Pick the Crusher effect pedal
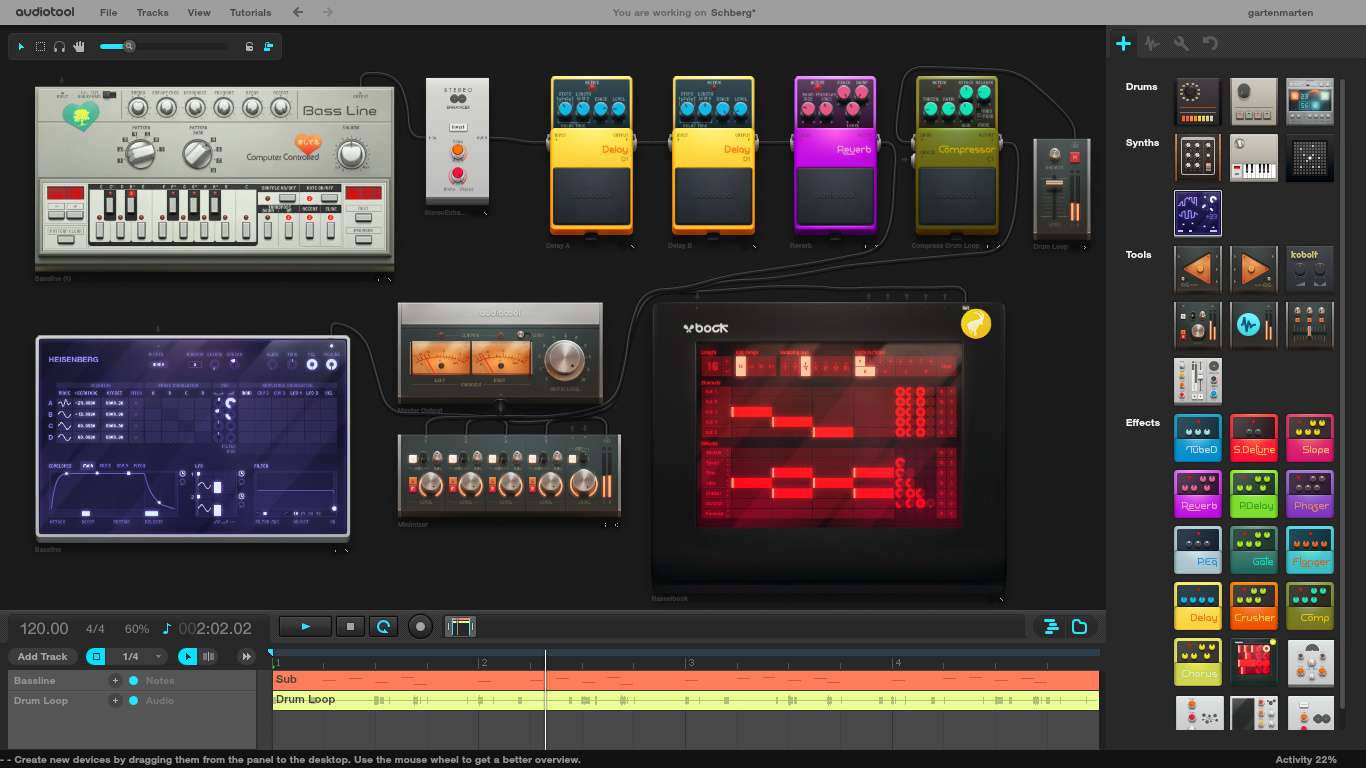Screen dimensions: 1366x768 point(1253,606)
